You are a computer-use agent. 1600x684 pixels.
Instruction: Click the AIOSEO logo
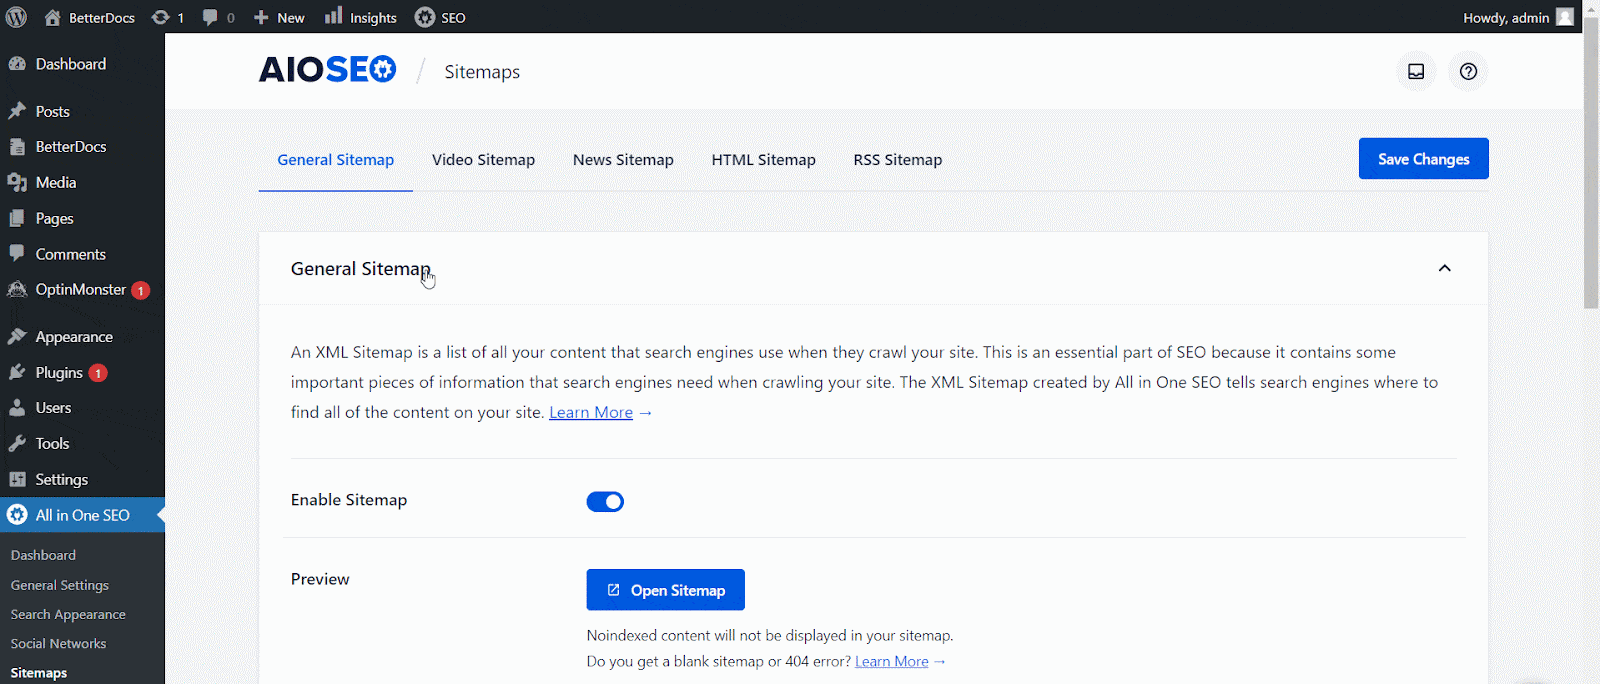coord(328,69)
